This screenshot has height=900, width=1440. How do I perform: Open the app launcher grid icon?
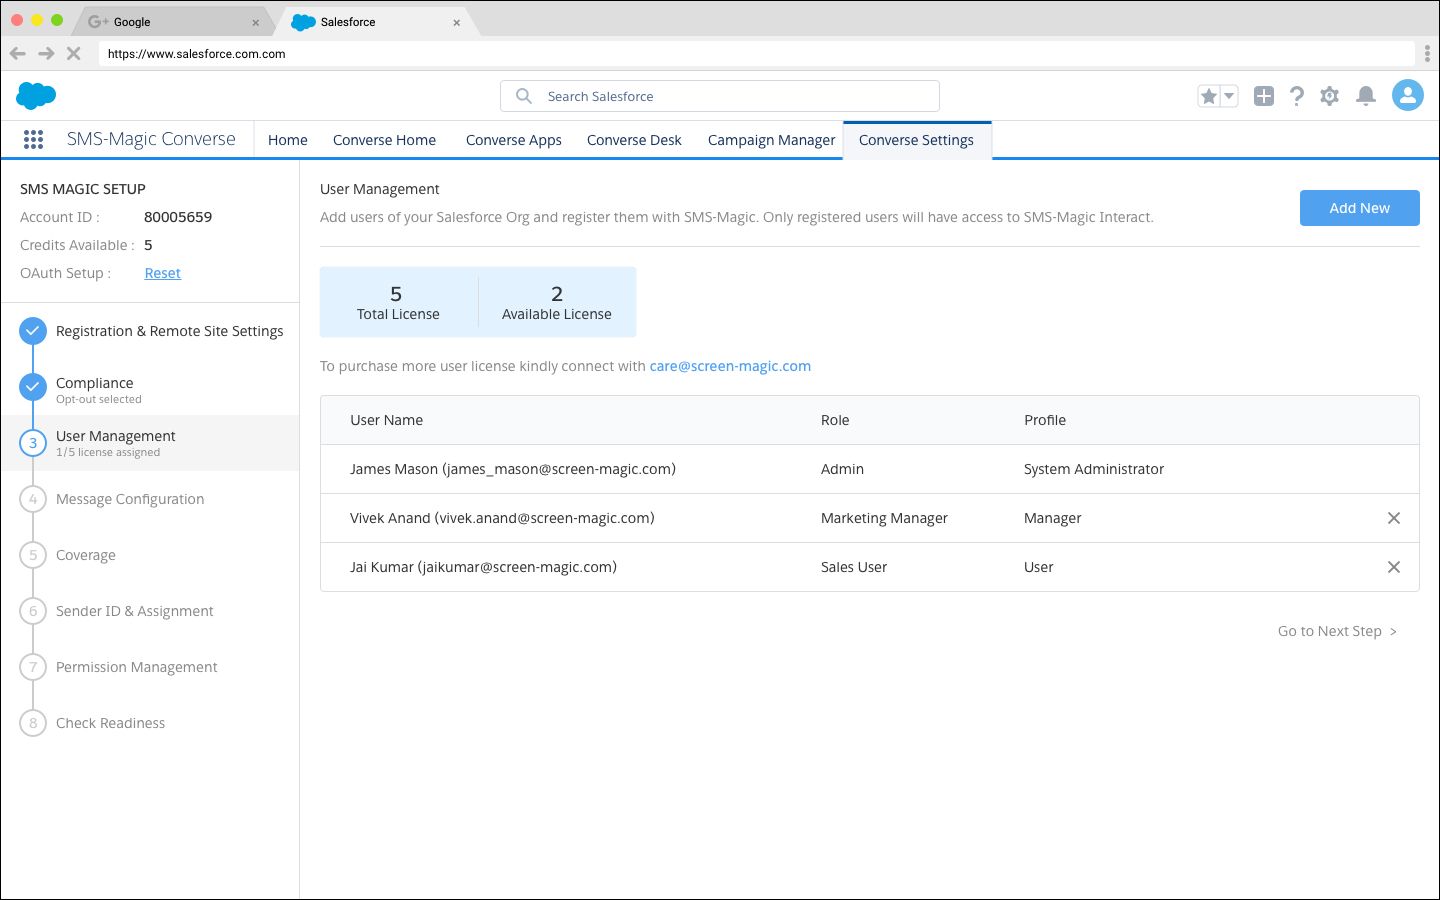[33, 140]
